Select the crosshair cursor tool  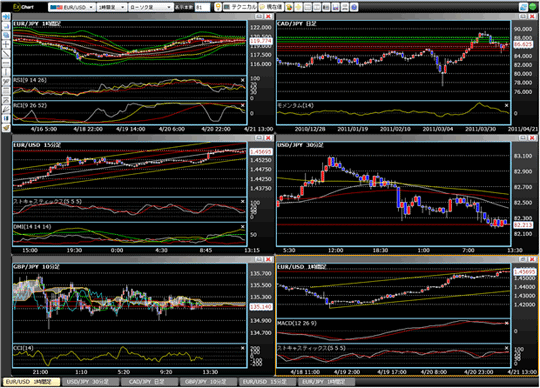(x=6, y=44)
